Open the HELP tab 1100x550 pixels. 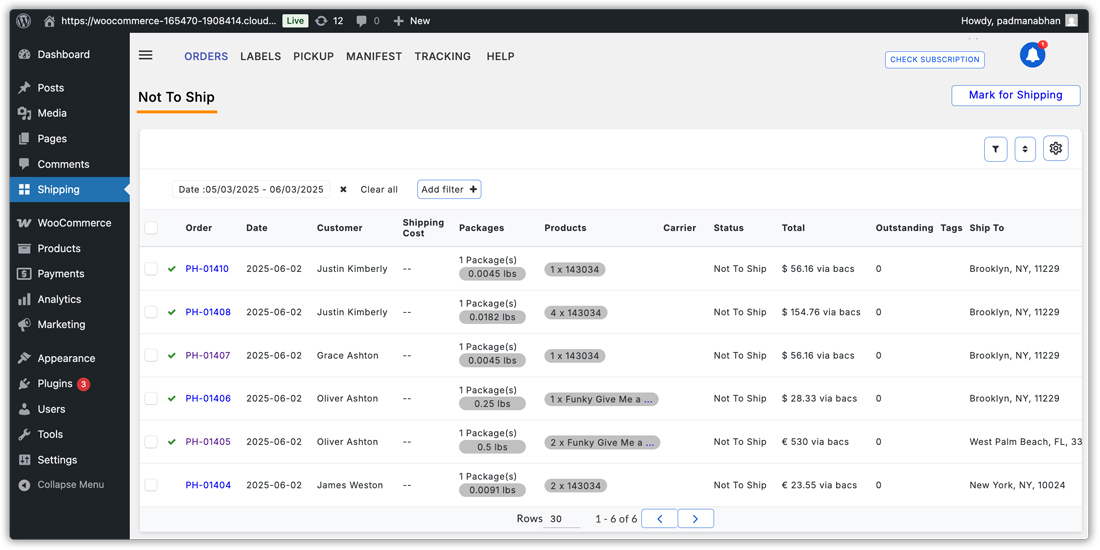point(500,56)
